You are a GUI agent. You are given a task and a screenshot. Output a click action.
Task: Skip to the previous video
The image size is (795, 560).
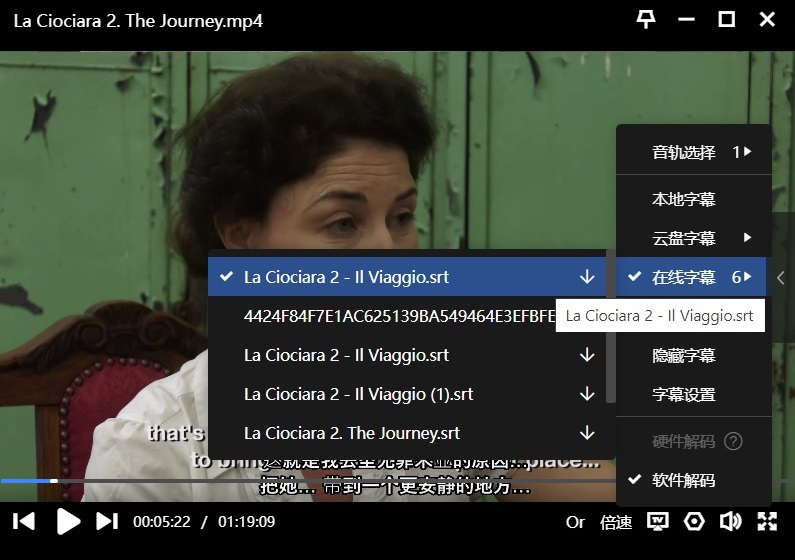[x=25, y=521]
